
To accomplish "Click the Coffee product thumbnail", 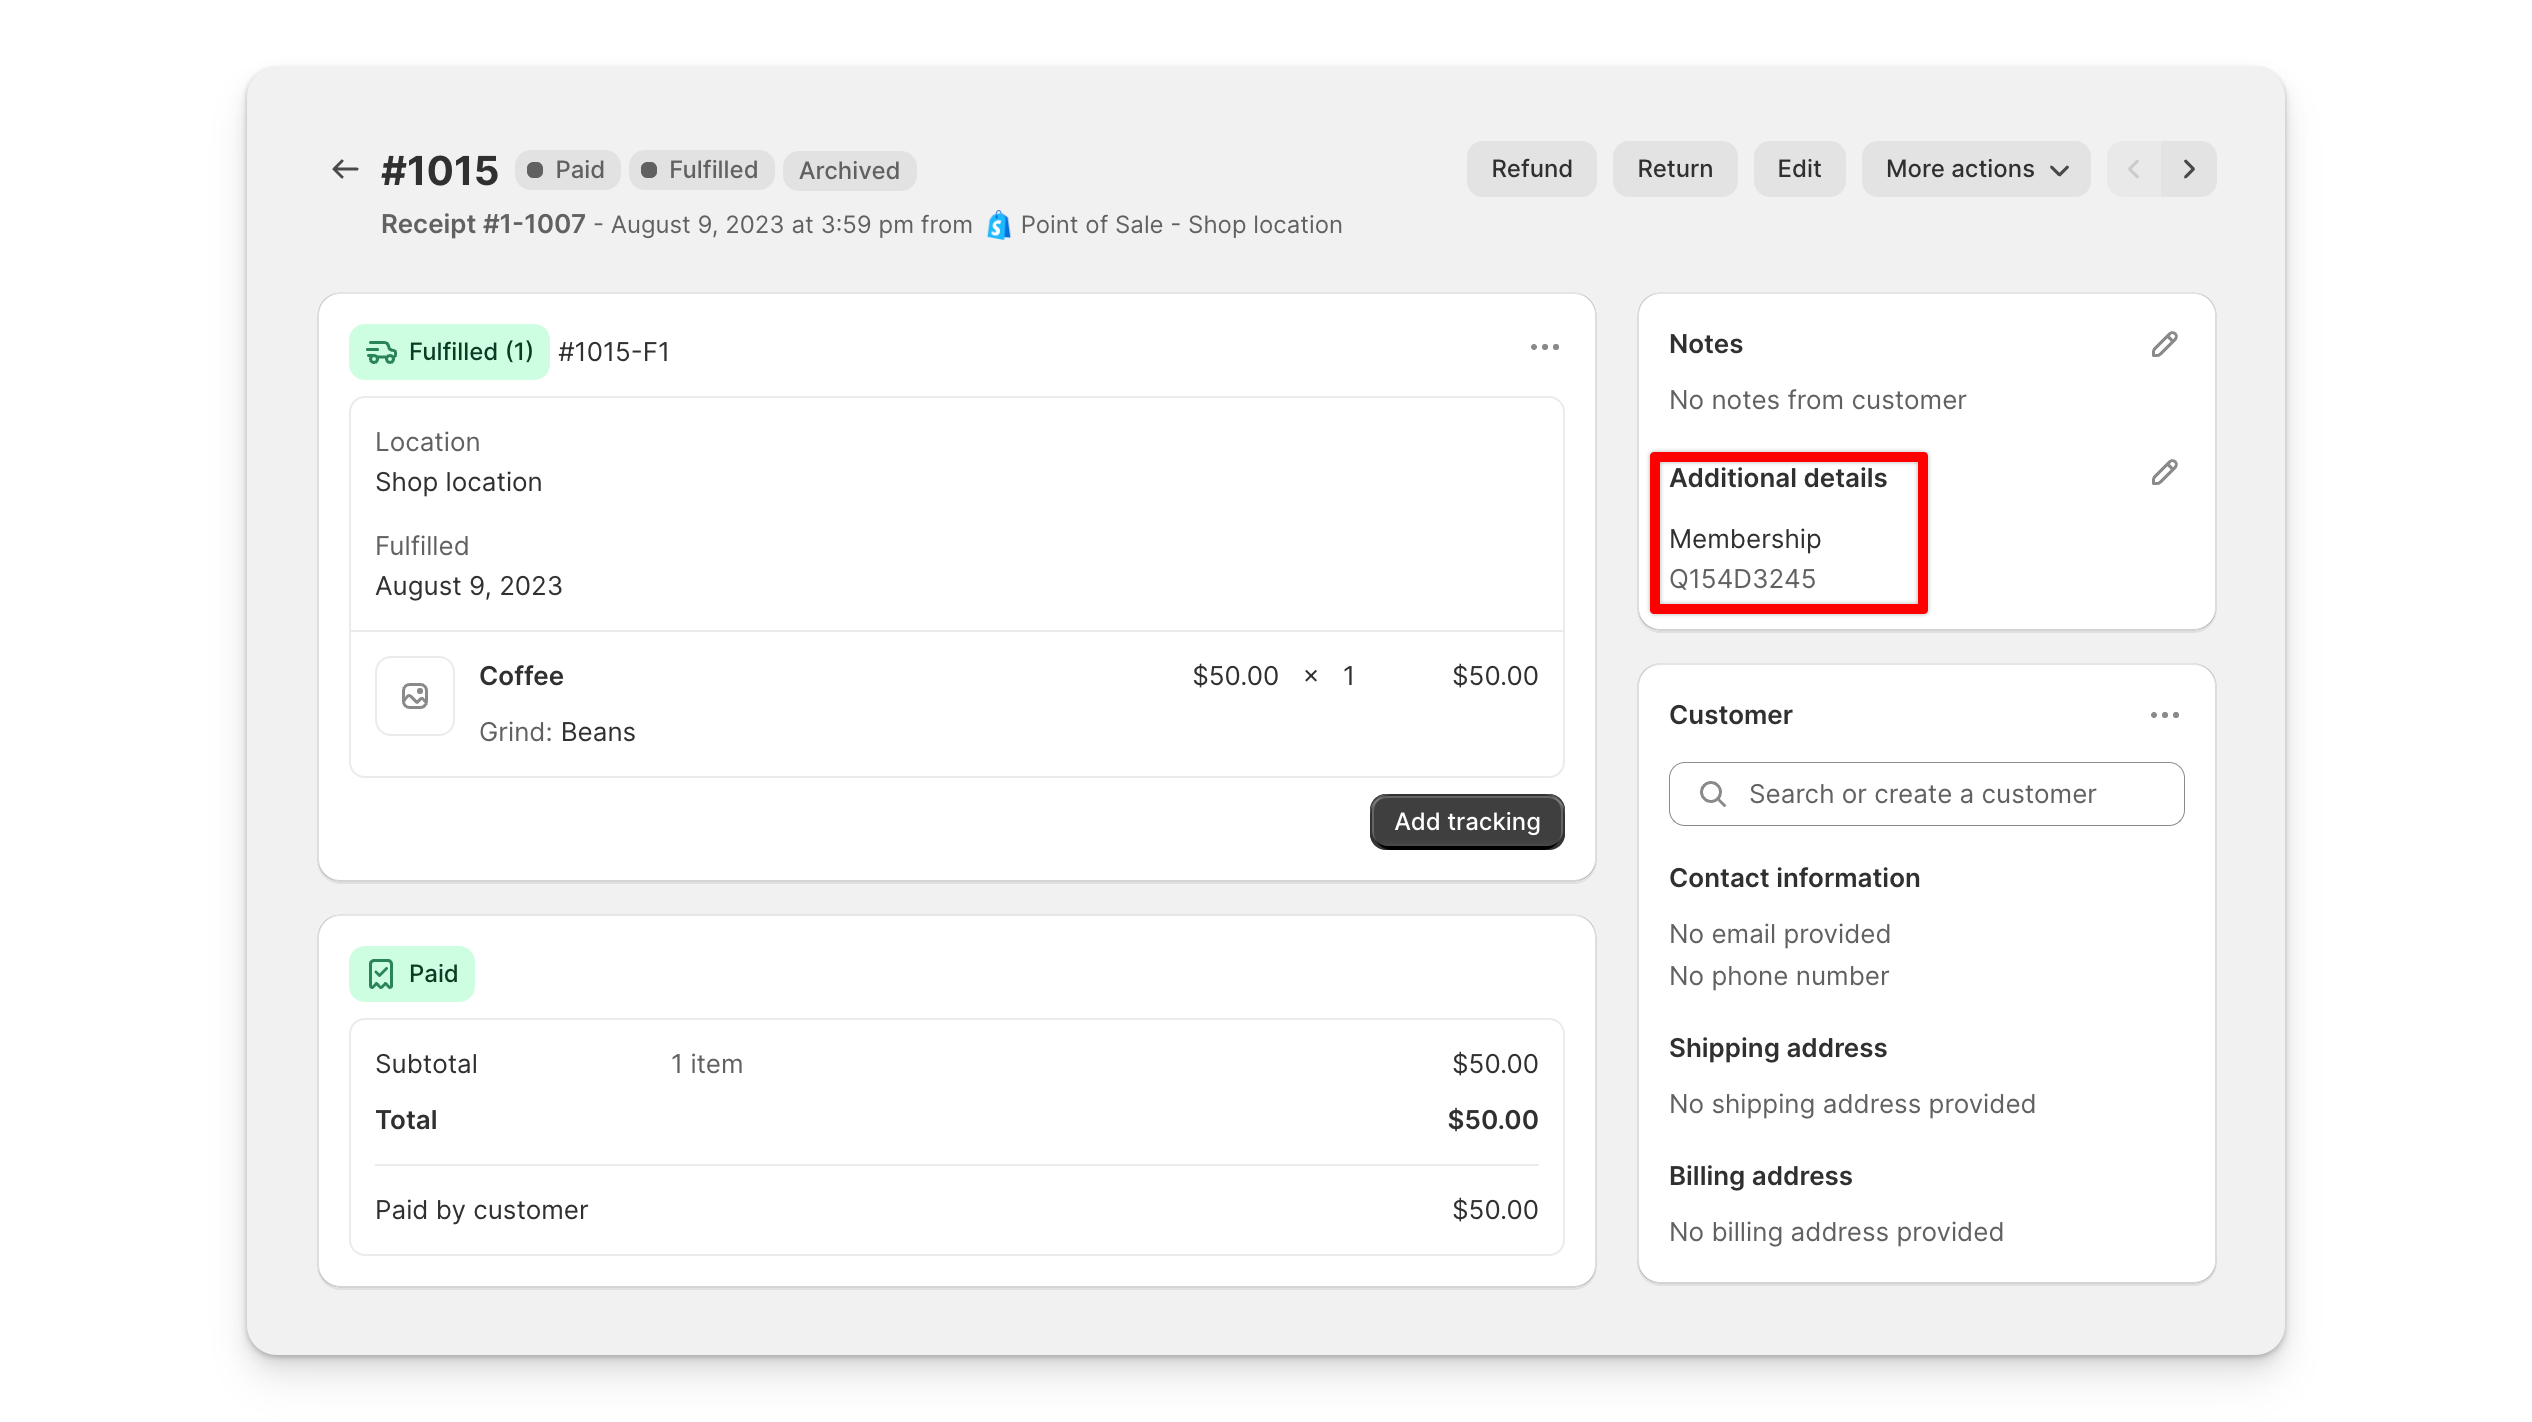I will click(x=414, y=696).
